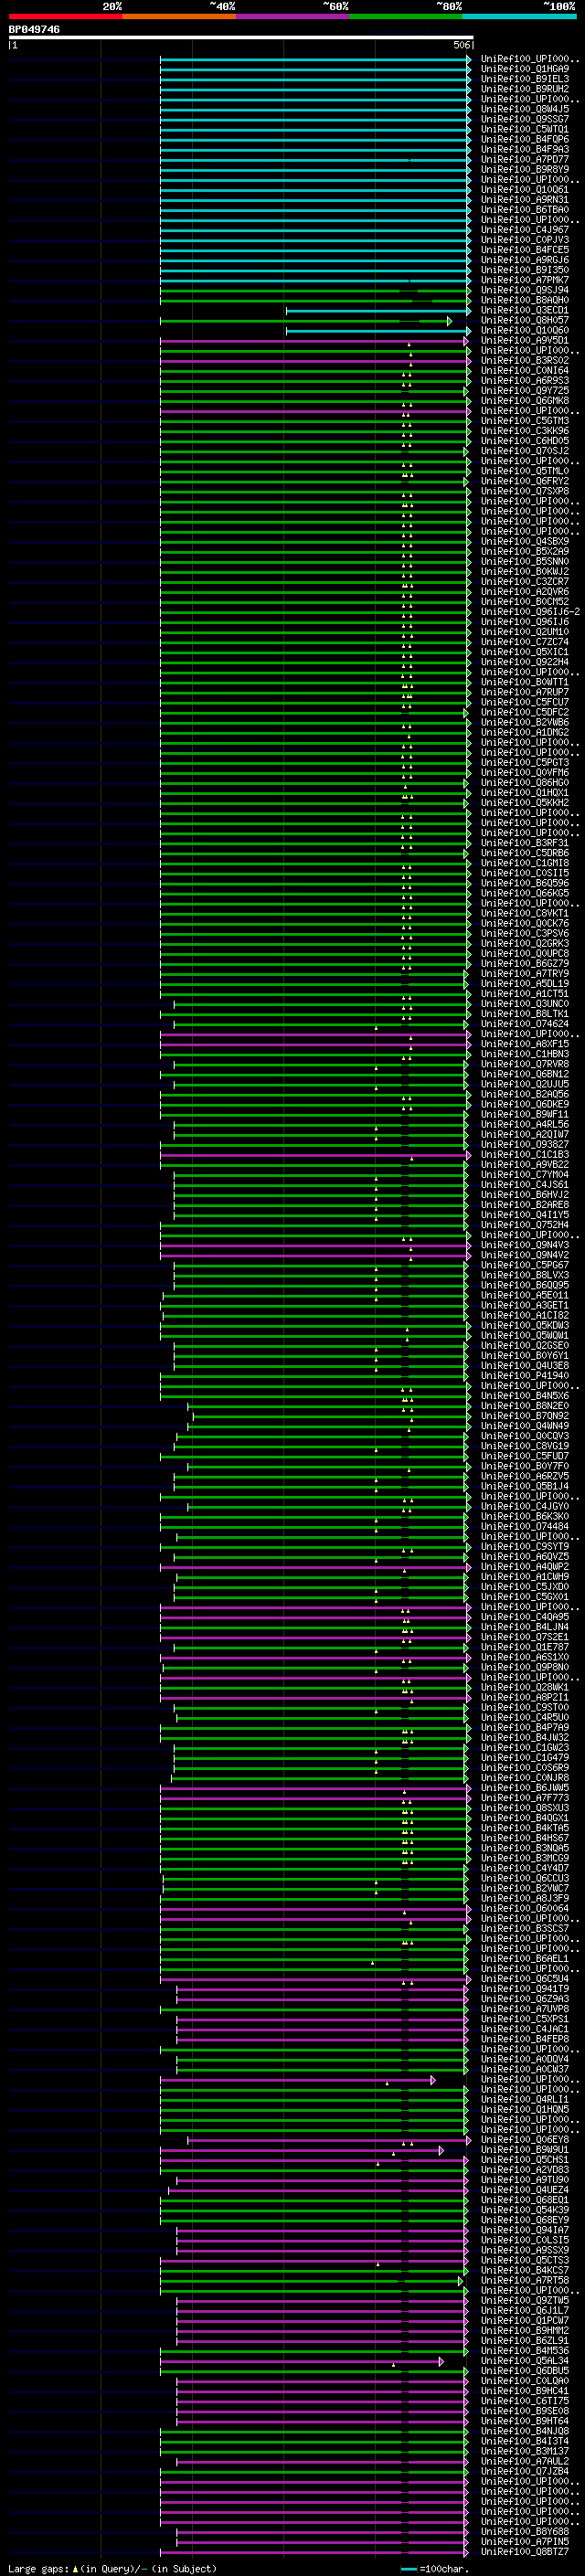585x2576 pixels.
Task: Click the alignment end arrow for UniRef100_Q5AL34
Action: tap(441, 2362)
